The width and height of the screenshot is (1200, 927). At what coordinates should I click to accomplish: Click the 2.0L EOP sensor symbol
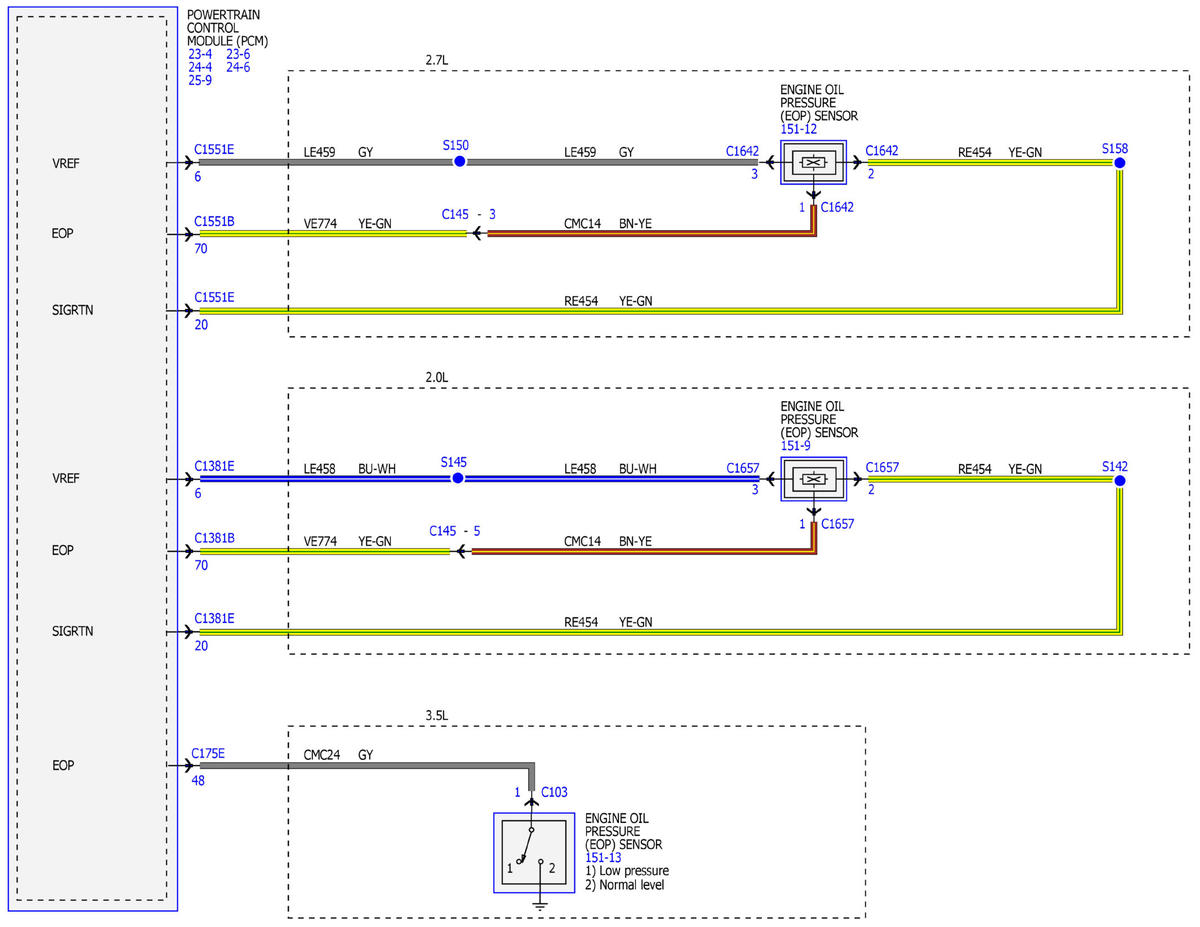pyautogui.click(x=815, y=479)
